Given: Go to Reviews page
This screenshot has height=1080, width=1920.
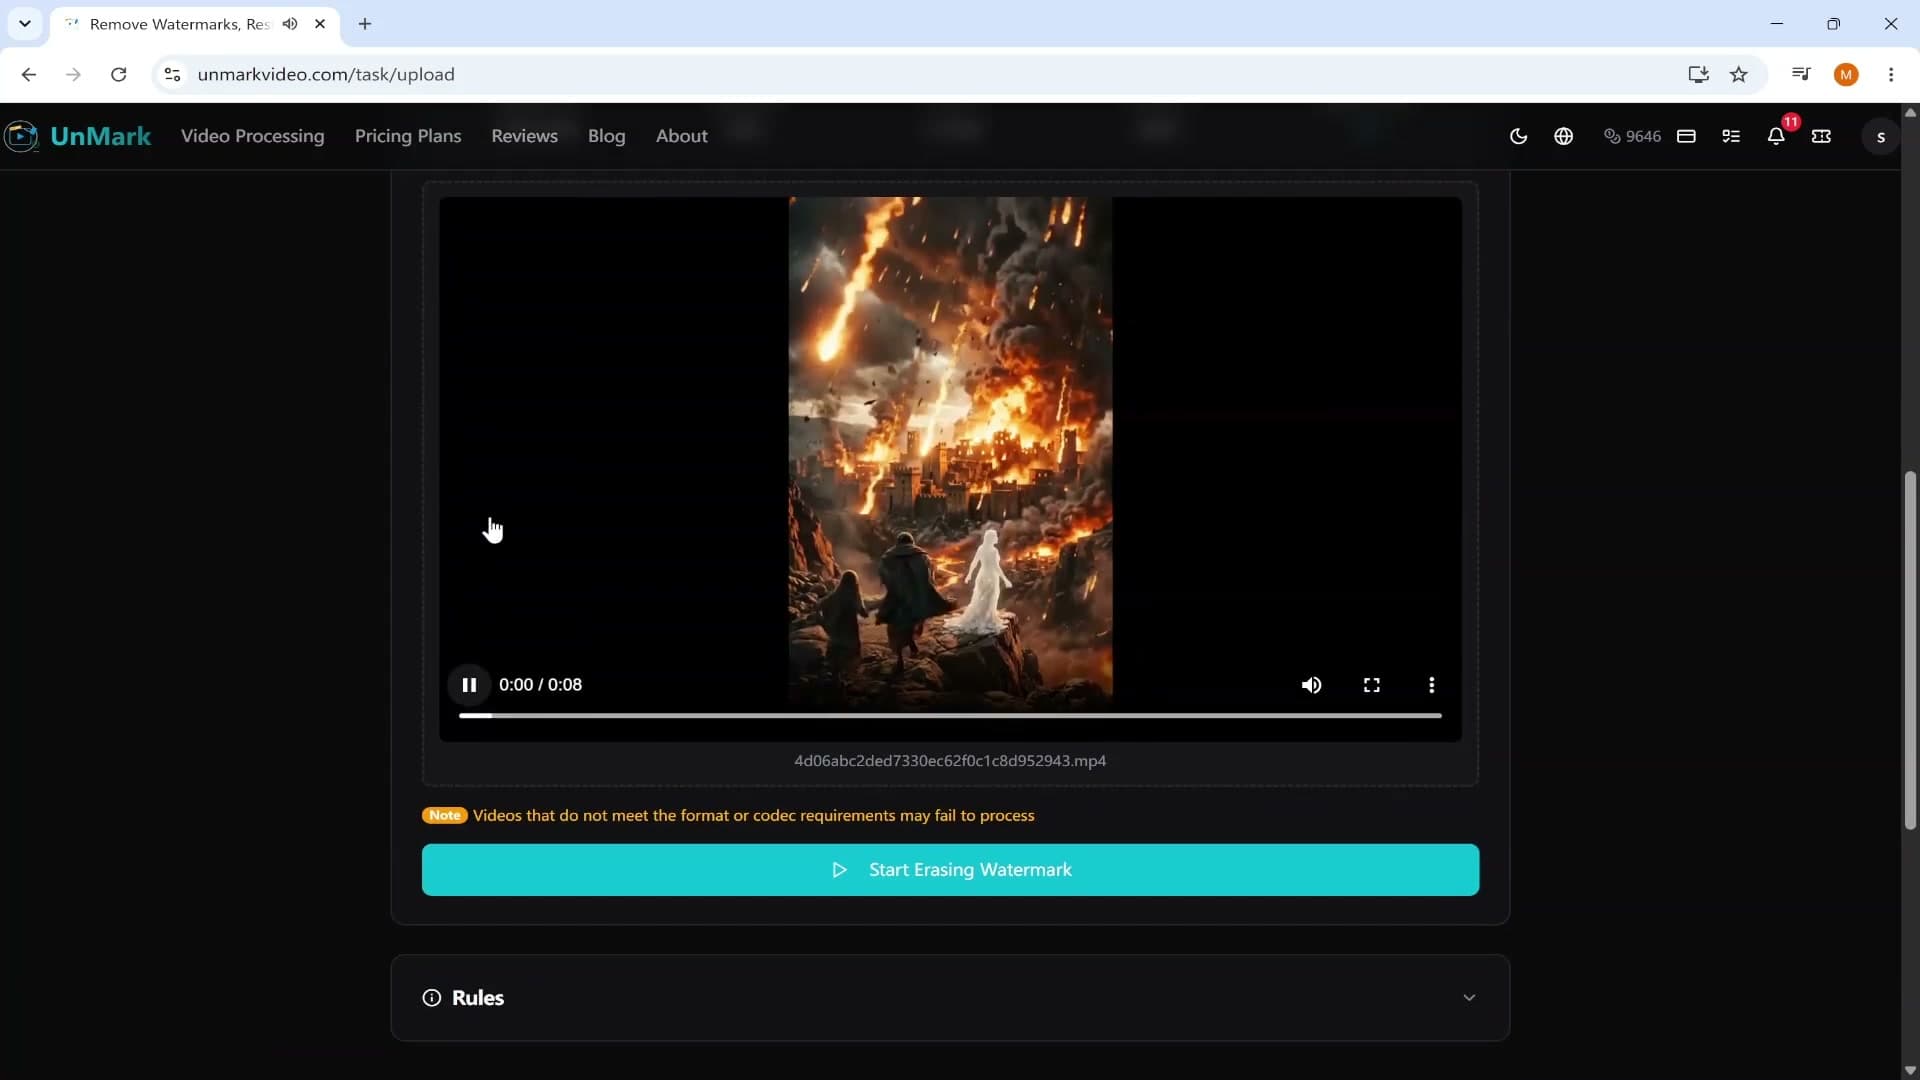Looking at the screenshot, I should [x=524, y=136].
